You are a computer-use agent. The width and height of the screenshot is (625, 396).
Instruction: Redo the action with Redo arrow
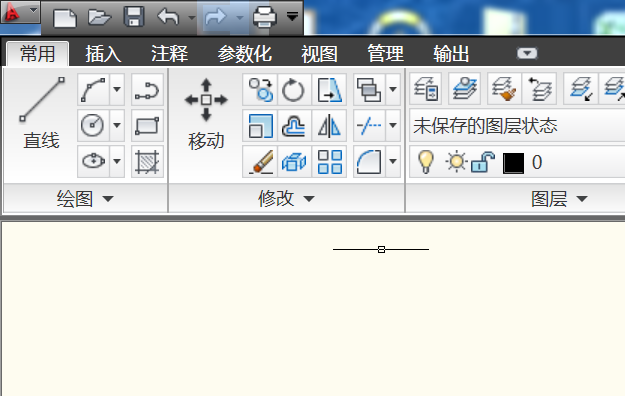[x=216, y=17]
